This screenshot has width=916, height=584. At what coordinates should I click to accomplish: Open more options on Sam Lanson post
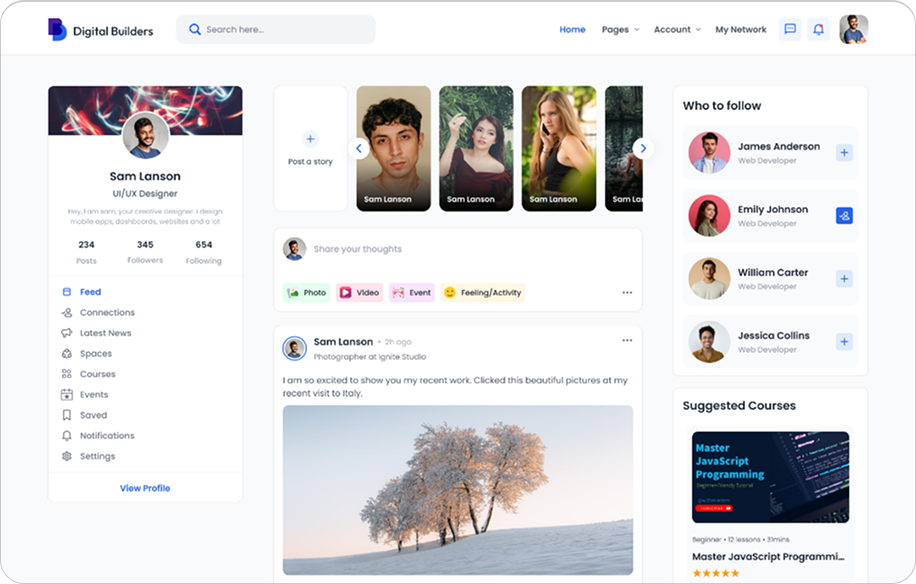pos(627,340)
